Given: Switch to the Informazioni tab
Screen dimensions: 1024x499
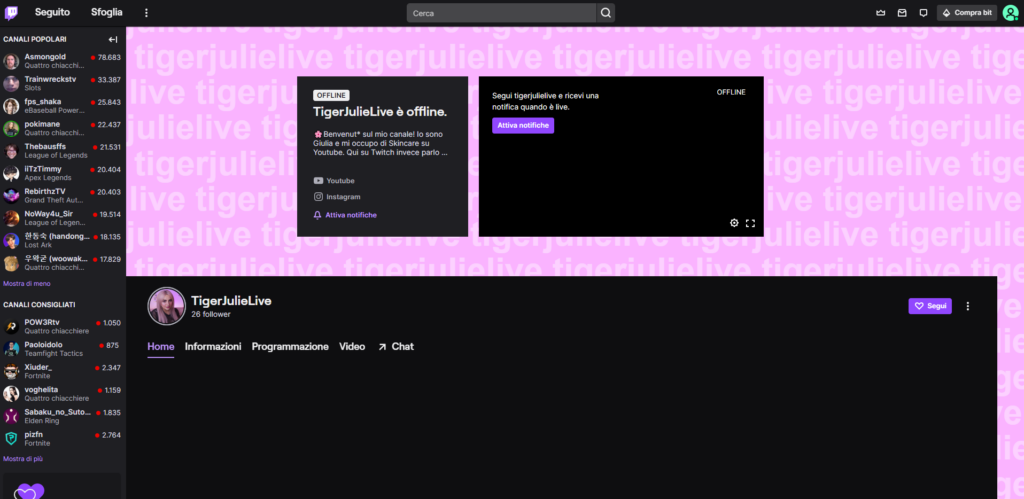Looking at the screenshot, I should [213, 347].
